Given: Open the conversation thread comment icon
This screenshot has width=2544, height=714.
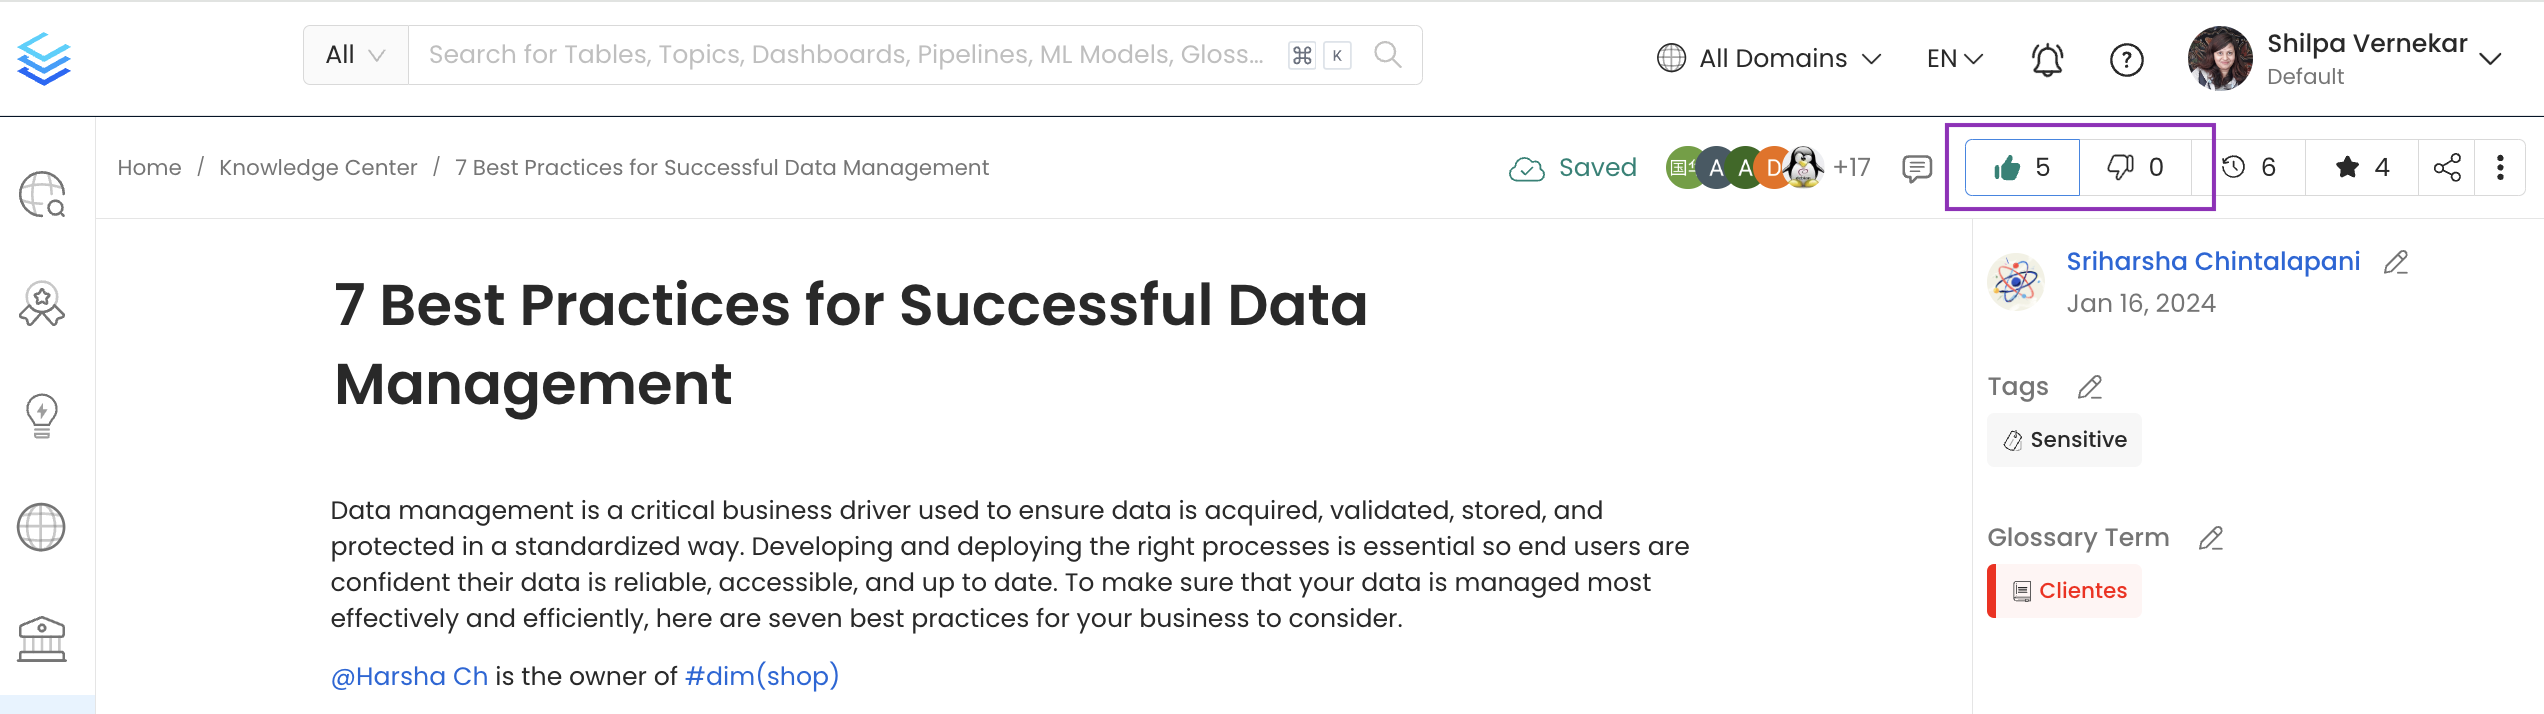Looking at the screenshot, I should pyautogui.click(x=1916, y=168).
